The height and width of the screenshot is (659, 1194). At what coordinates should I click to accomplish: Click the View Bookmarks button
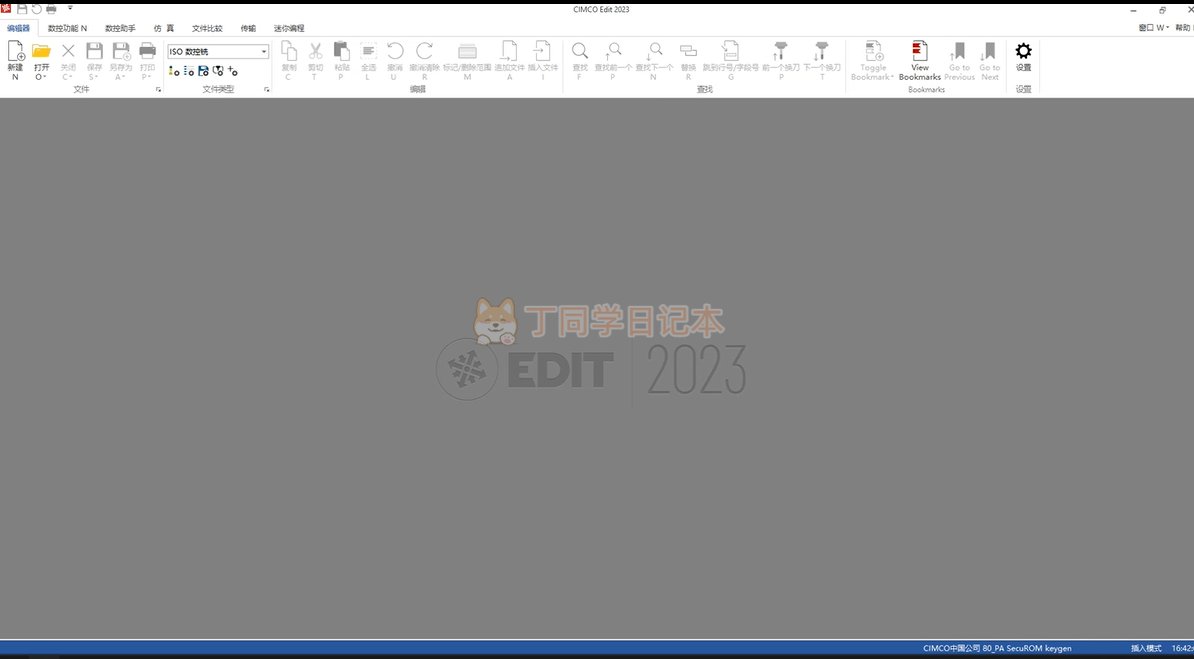pos(920,60)
